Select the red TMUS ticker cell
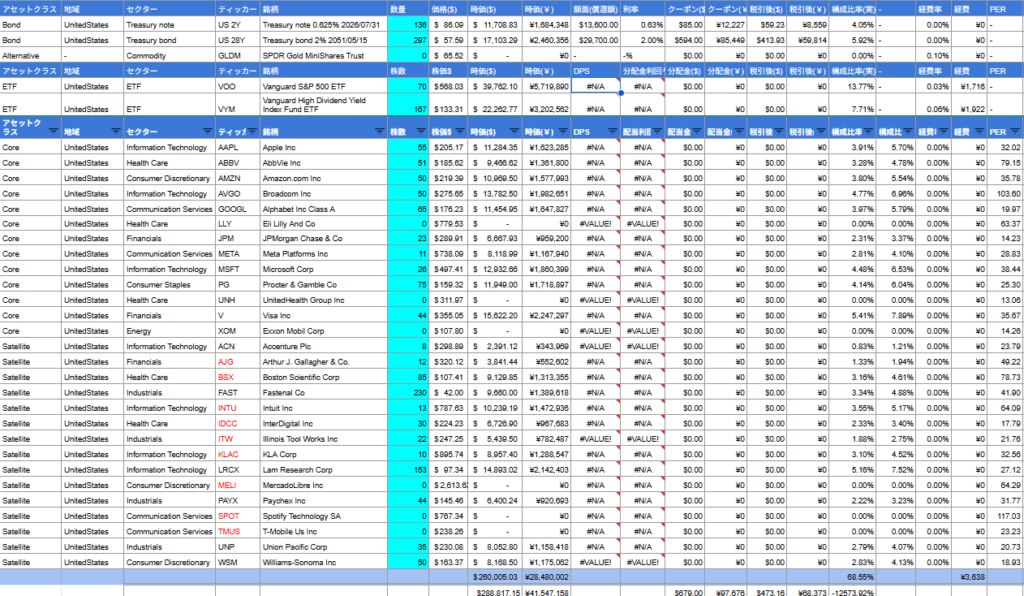Image resolution: width=1024 pixels, height=596 pixels. [238, 532]
